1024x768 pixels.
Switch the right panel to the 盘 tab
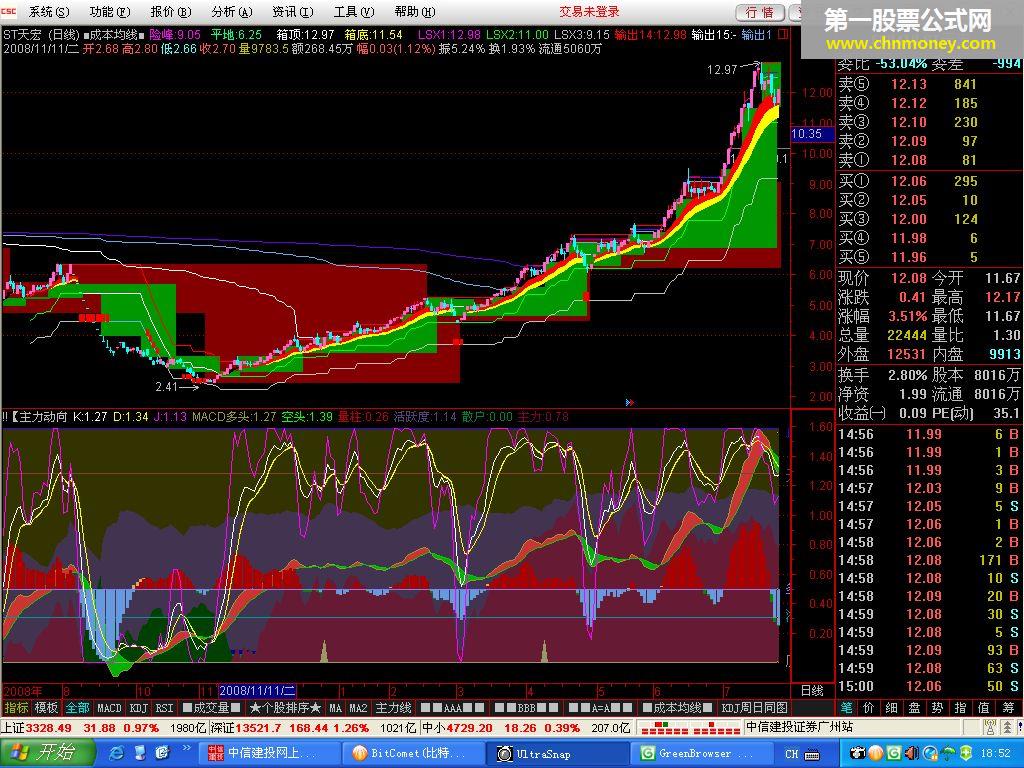914,707
